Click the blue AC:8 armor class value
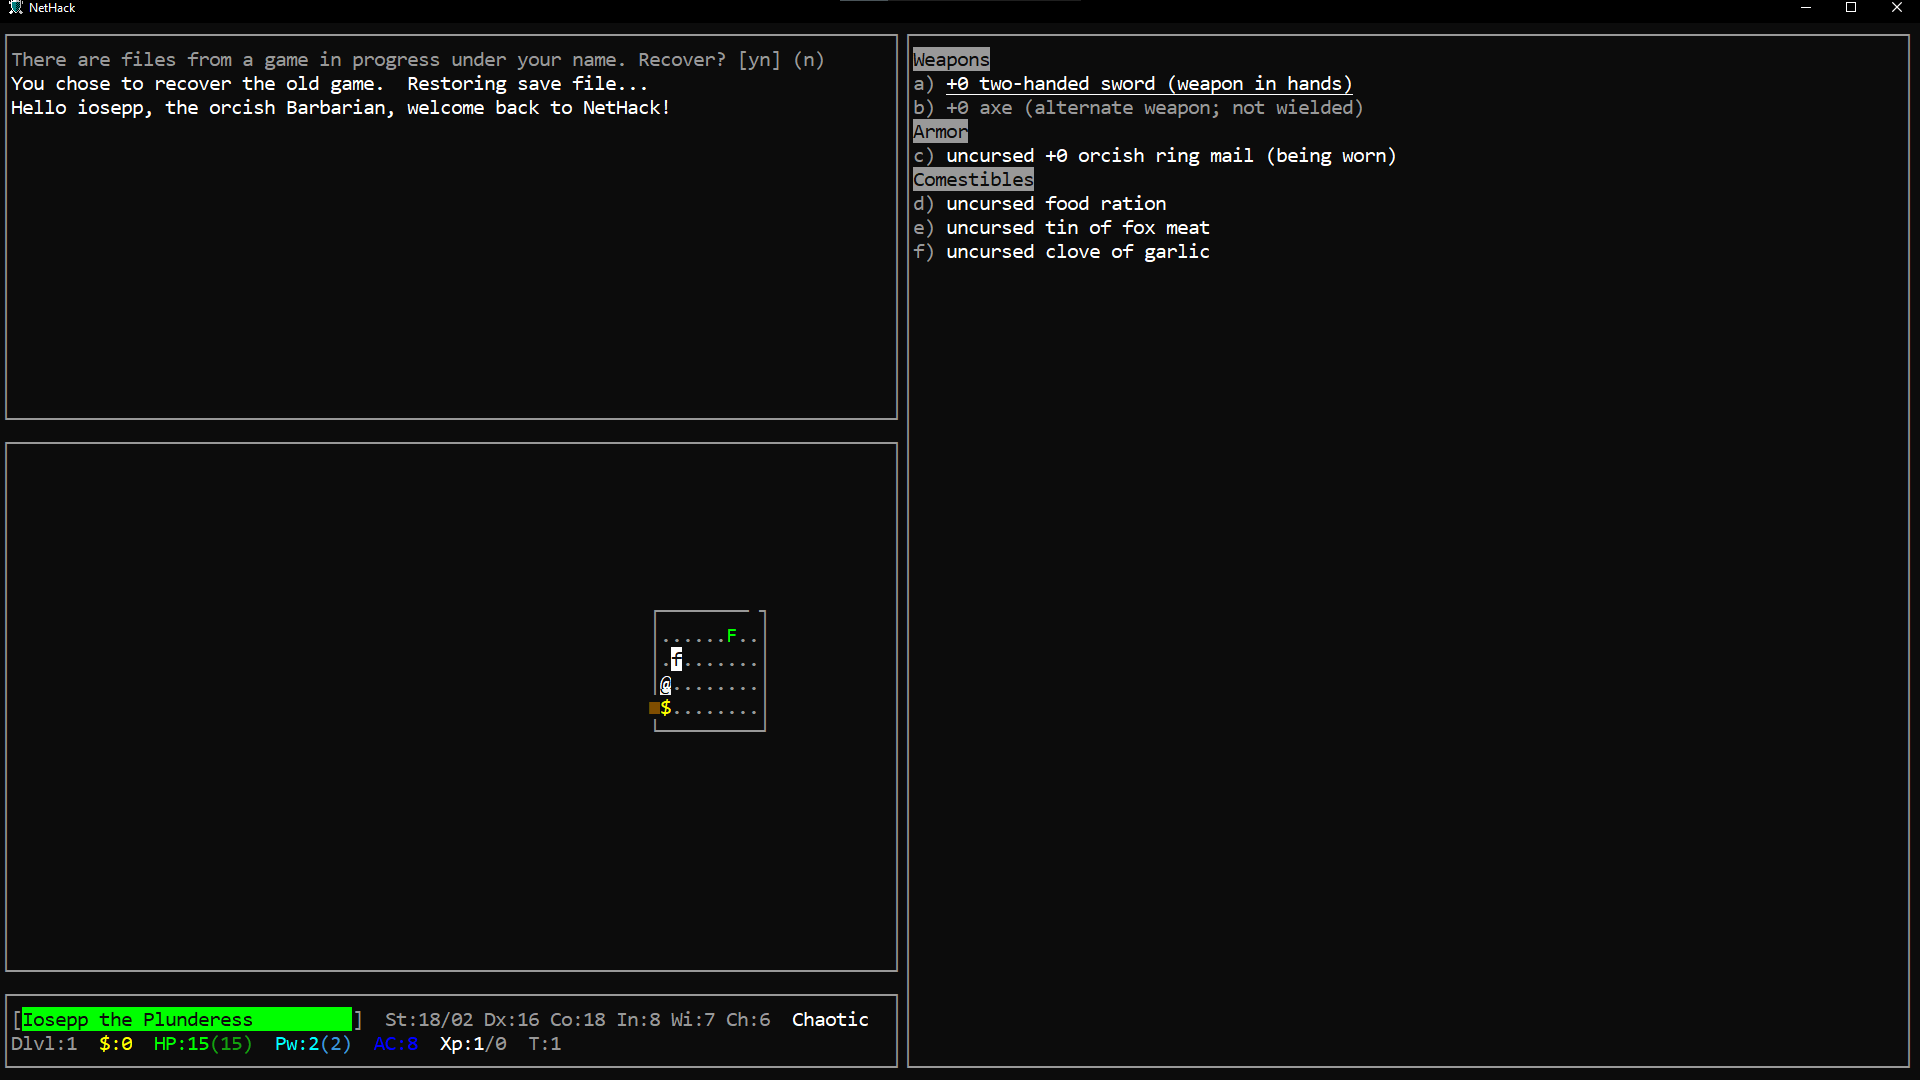The image size is (1920, 1080). click(396, 1044)
